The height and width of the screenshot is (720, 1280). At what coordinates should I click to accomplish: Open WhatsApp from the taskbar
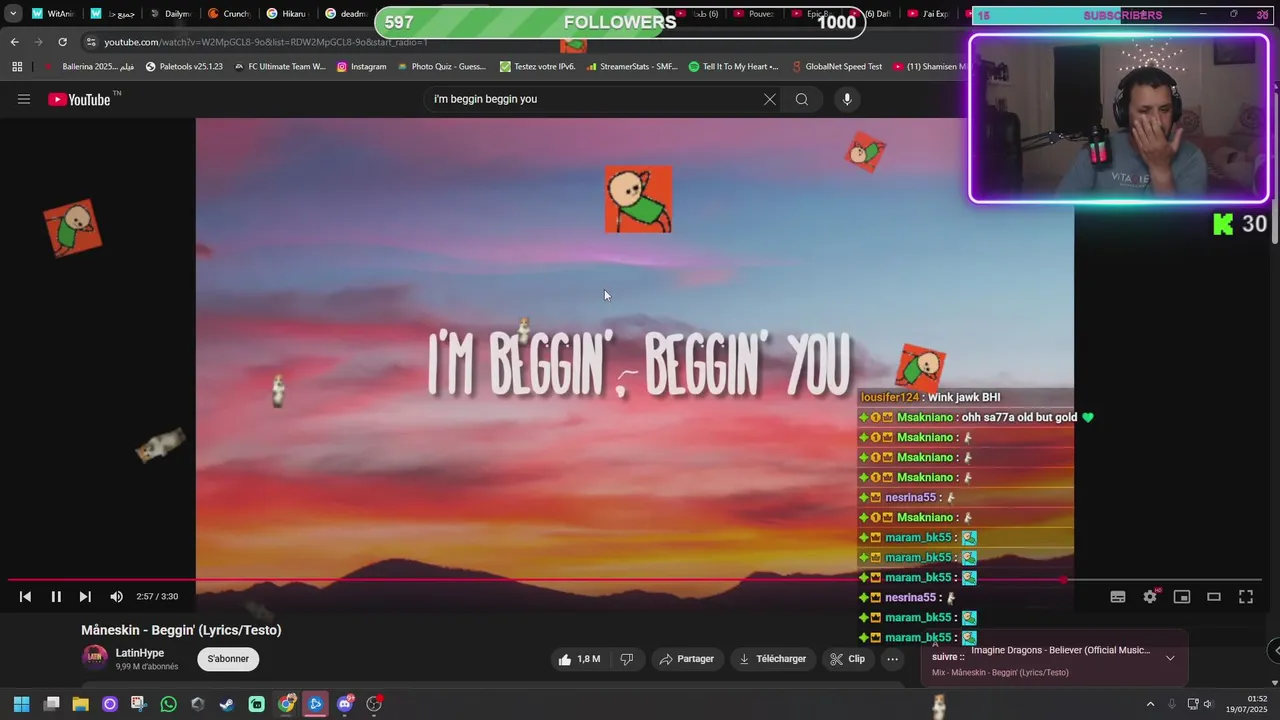(x=168, y=704)
